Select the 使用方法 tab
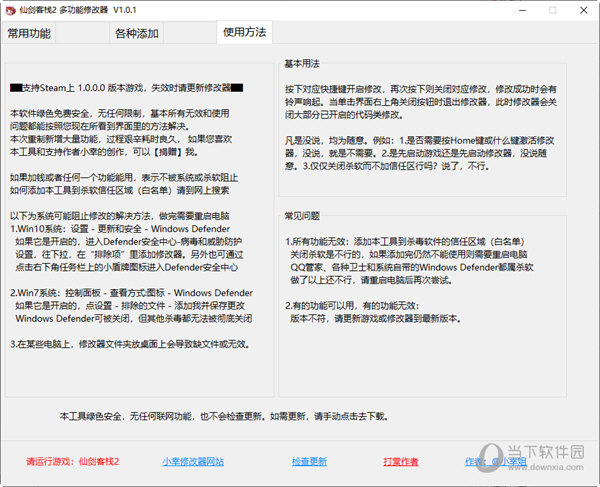Viewport: 600px width, 487px height. click(245, 32)
